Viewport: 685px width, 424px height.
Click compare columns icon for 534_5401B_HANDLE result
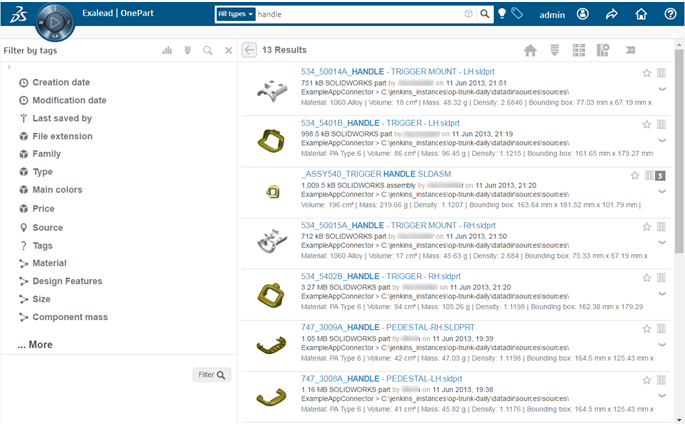click(661, 124)
